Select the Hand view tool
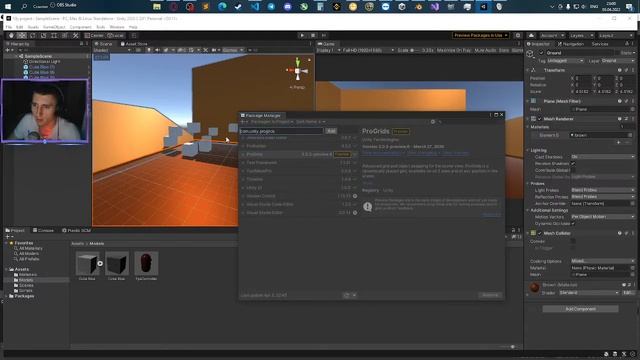The image size is (640, 360). click(x=11, y=36)
